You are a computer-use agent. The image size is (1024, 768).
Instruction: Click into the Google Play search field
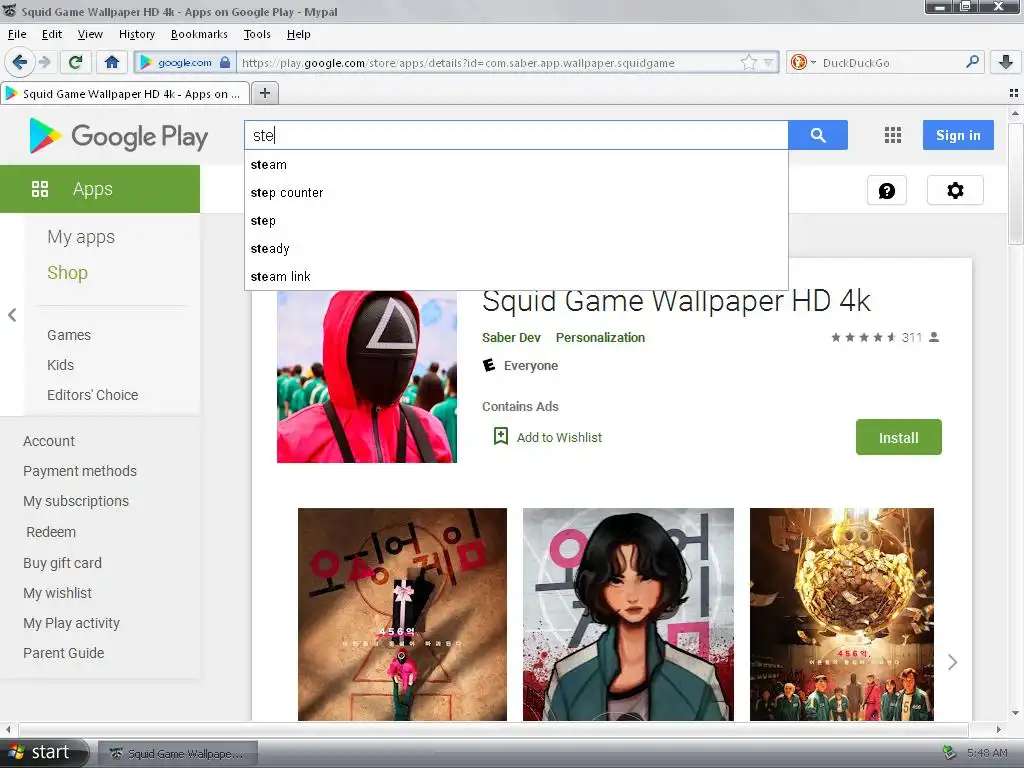(516, 135)
